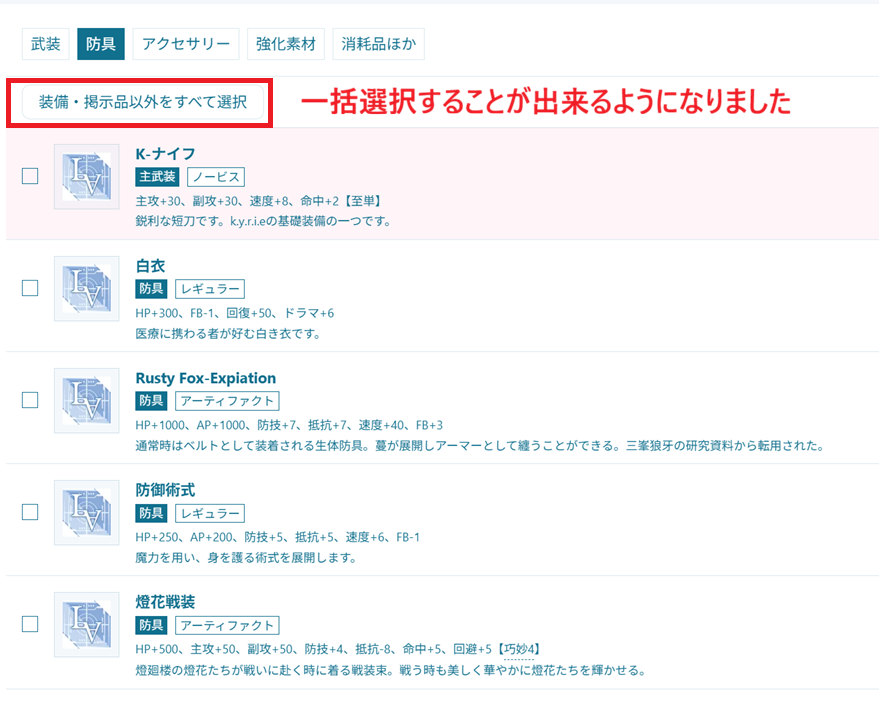Select the 防具 tab
Image resolution: width=879 pixels, height=702 pixels.
[101, 44]
